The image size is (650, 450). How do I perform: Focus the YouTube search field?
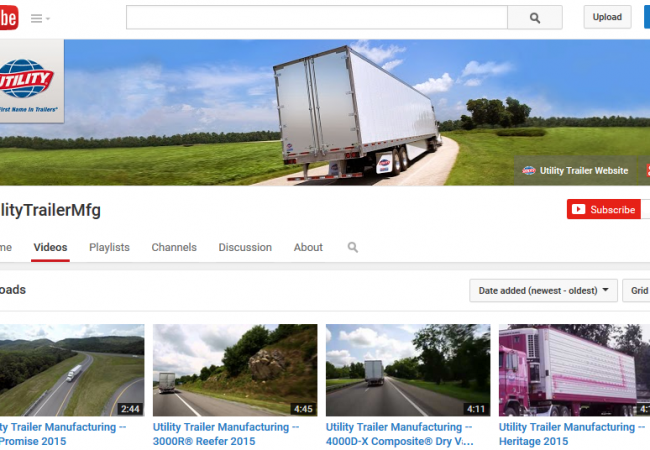pyautogui.click(x=317, y=17)
